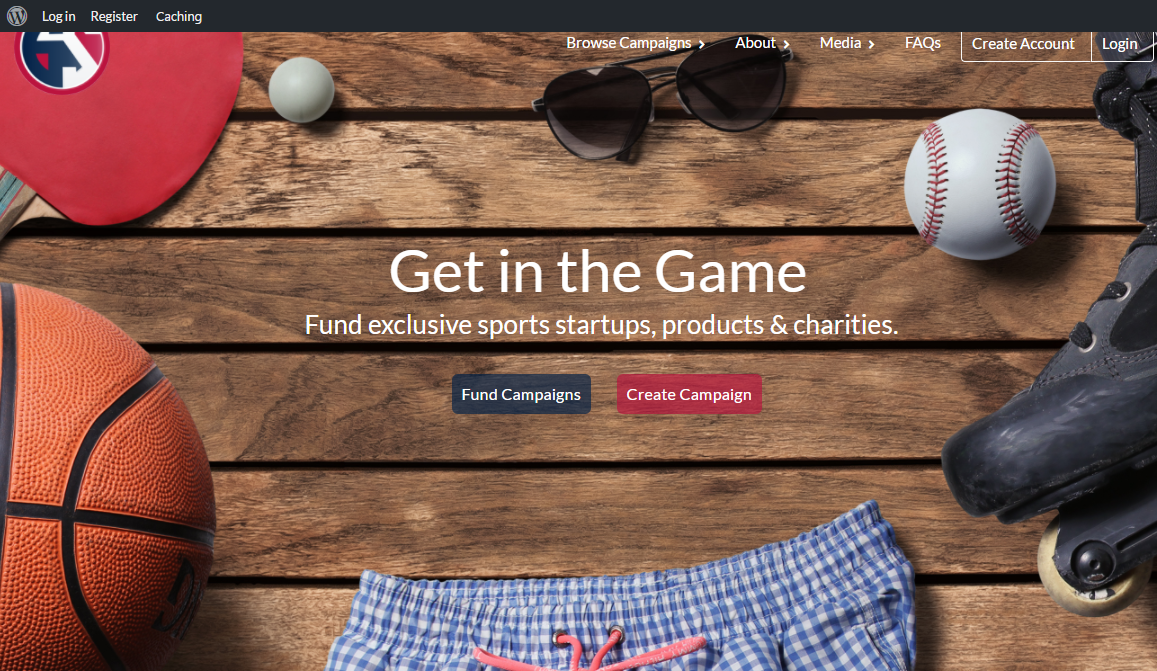
Task: Open the Media menu item
Action: [x=840, y=43]
